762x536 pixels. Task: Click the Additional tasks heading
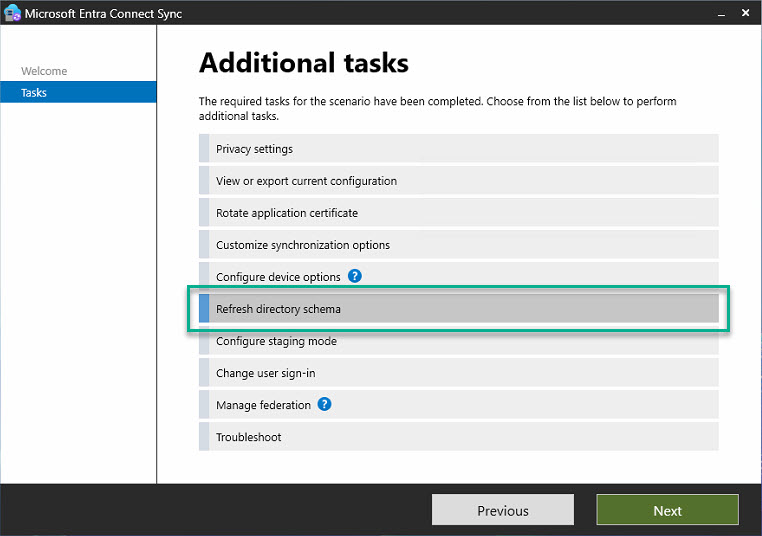pos(304,63)
